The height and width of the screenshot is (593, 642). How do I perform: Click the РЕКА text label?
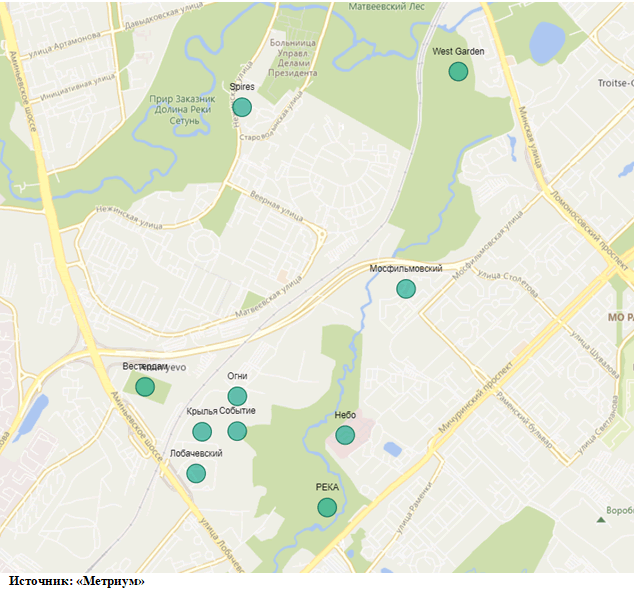click(327, 487)
